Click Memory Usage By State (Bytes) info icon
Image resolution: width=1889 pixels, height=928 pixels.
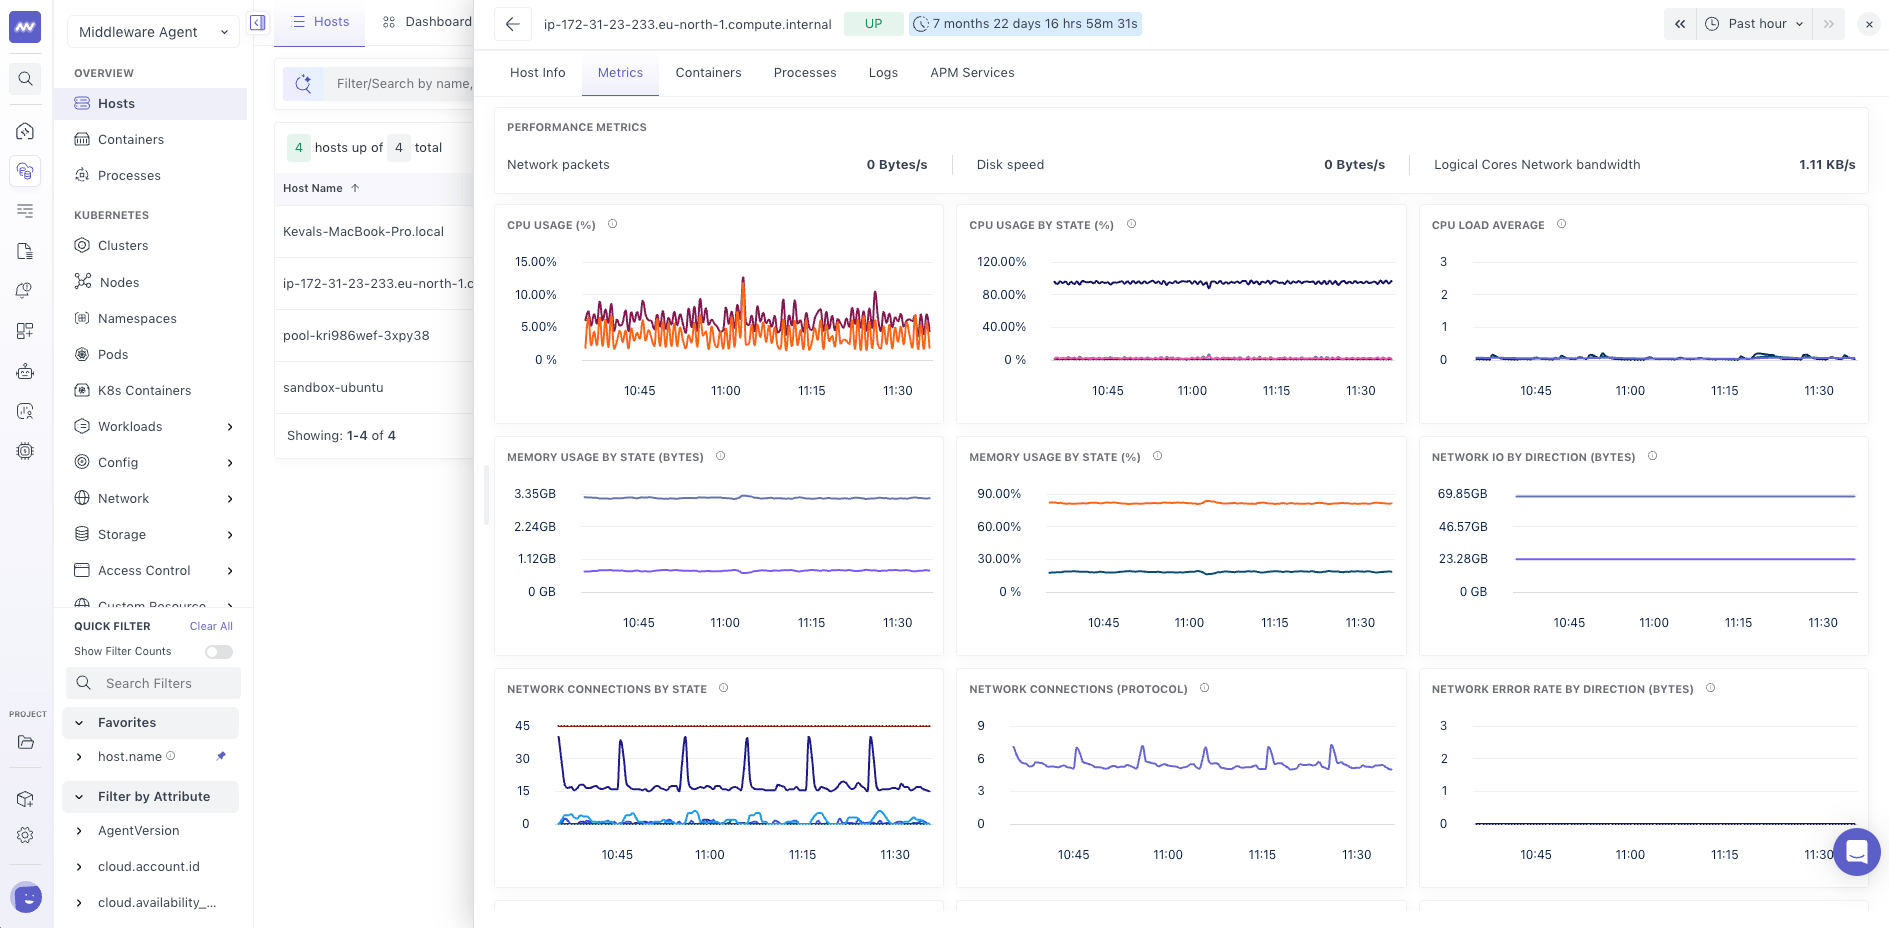pyautogui.click(x=721, y=456)
